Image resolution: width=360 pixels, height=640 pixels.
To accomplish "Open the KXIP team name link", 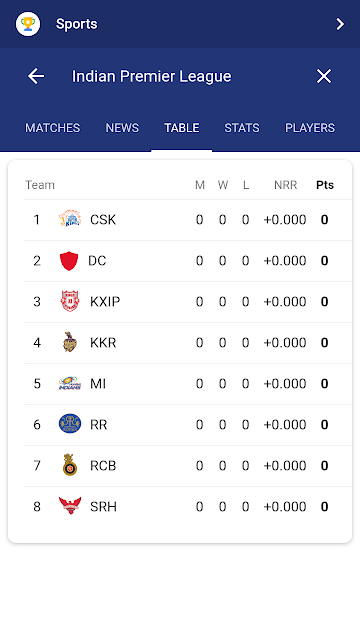I will [105, 302].
